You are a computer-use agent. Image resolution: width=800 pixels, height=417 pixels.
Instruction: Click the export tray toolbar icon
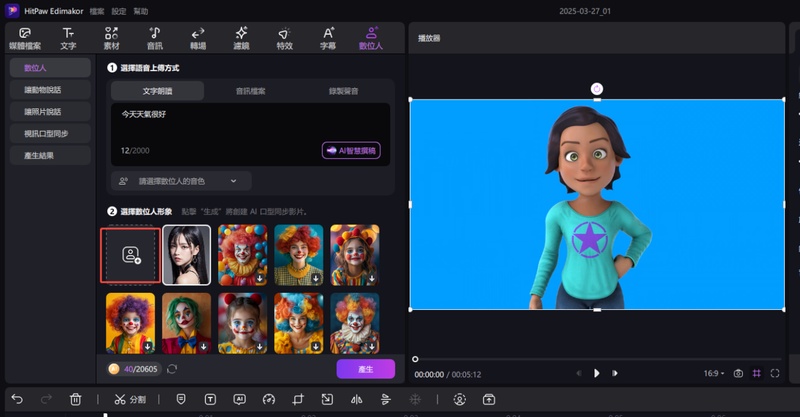(489, 399)
